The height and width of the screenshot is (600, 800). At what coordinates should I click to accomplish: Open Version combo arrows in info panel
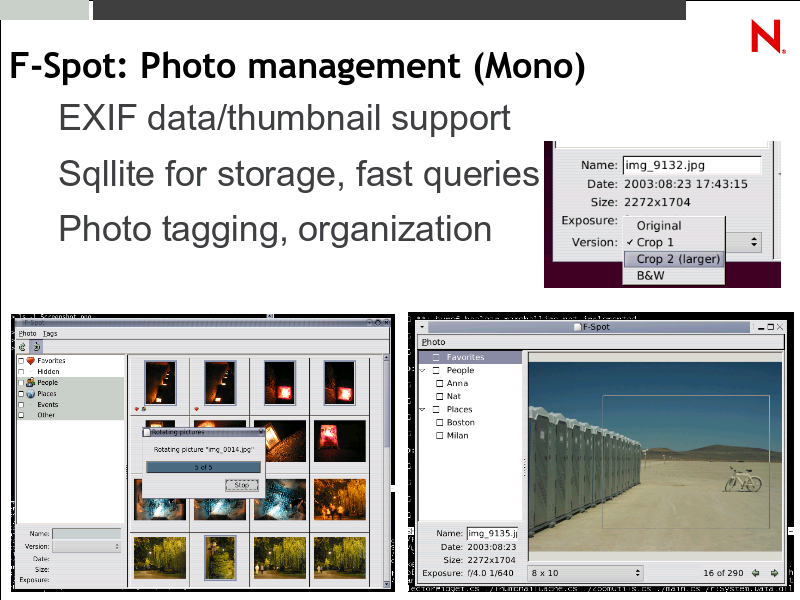click(754, 242)
